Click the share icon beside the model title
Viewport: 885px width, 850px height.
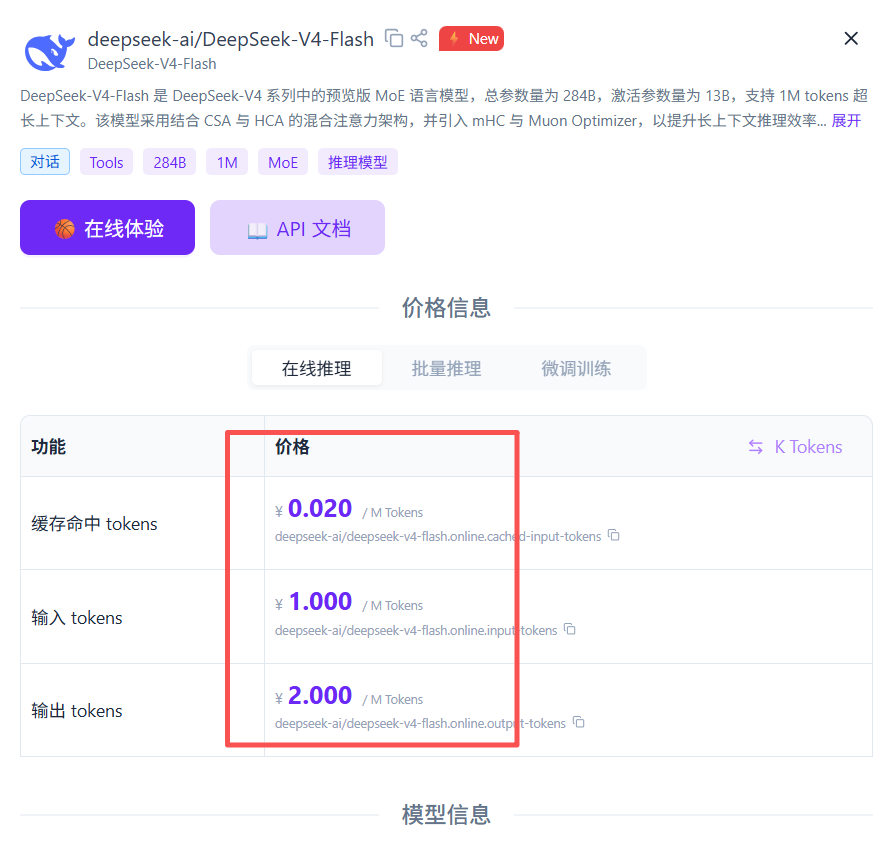coord(419,38)
